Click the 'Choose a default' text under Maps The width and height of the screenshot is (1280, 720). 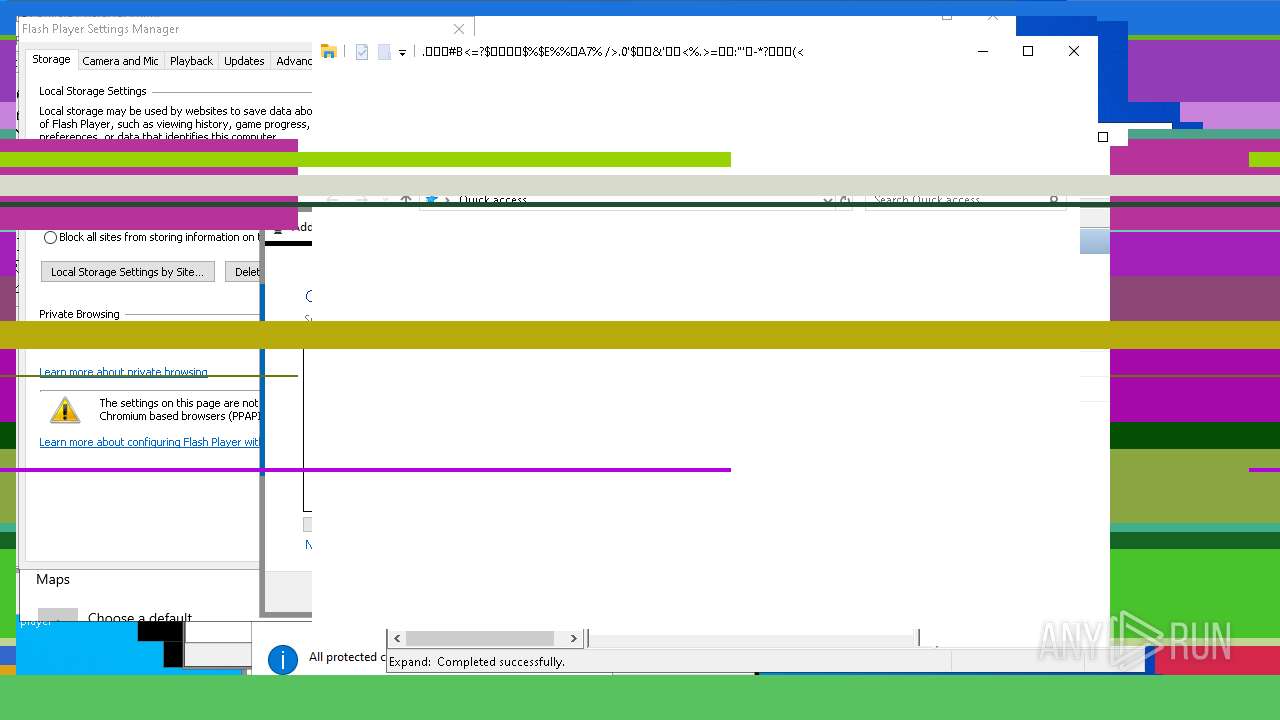(140, 618)
